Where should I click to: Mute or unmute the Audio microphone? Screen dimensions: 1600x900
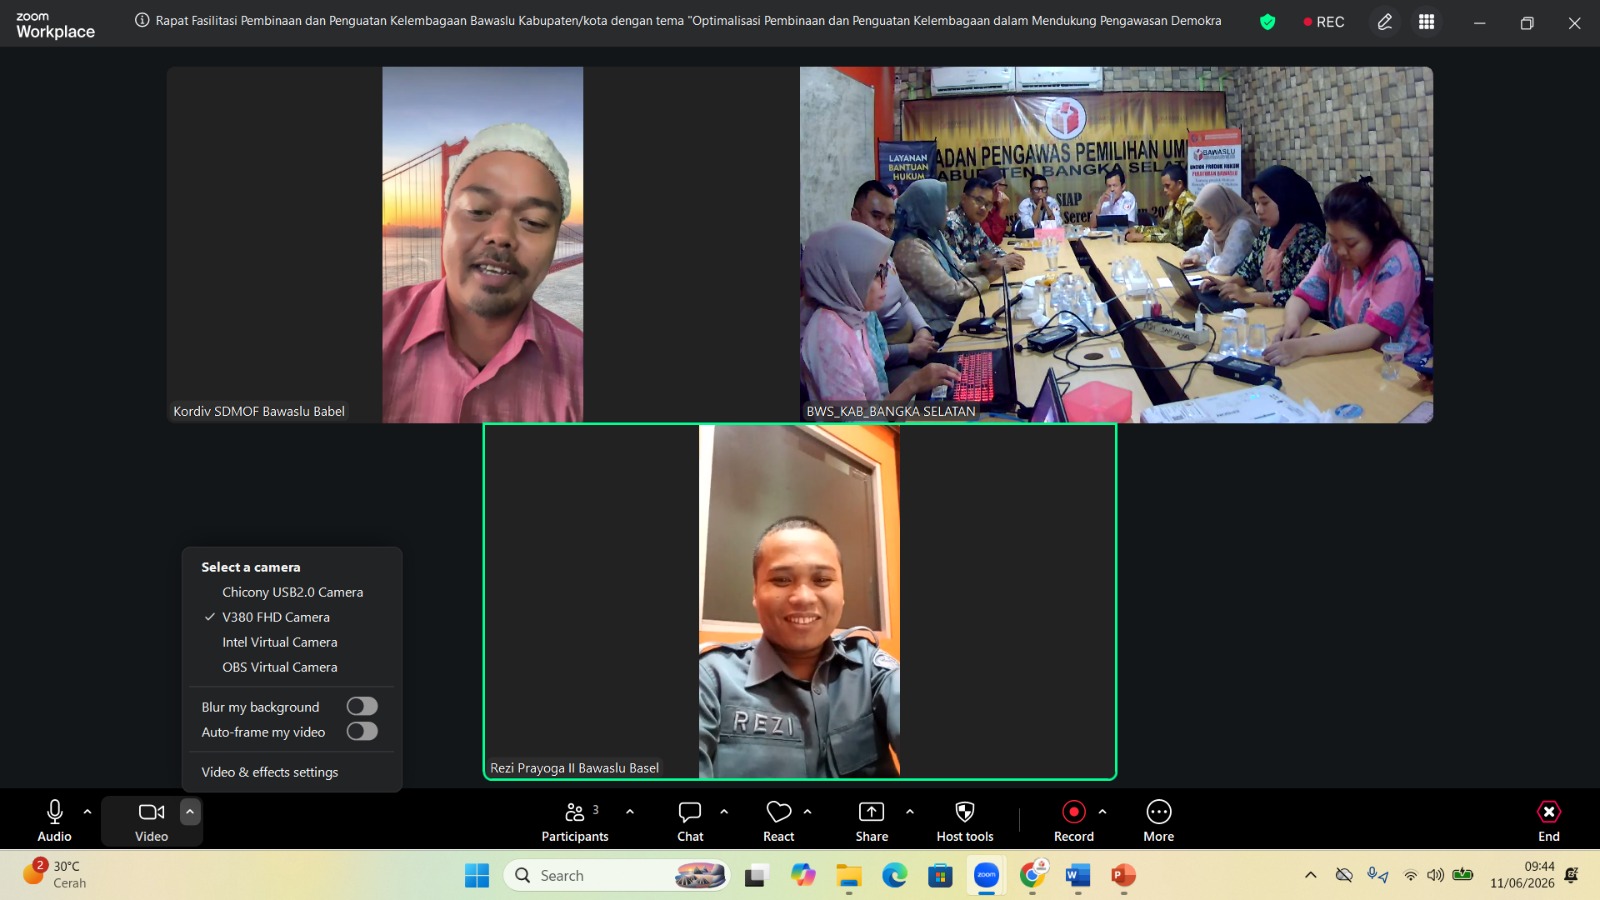[55, 821]
